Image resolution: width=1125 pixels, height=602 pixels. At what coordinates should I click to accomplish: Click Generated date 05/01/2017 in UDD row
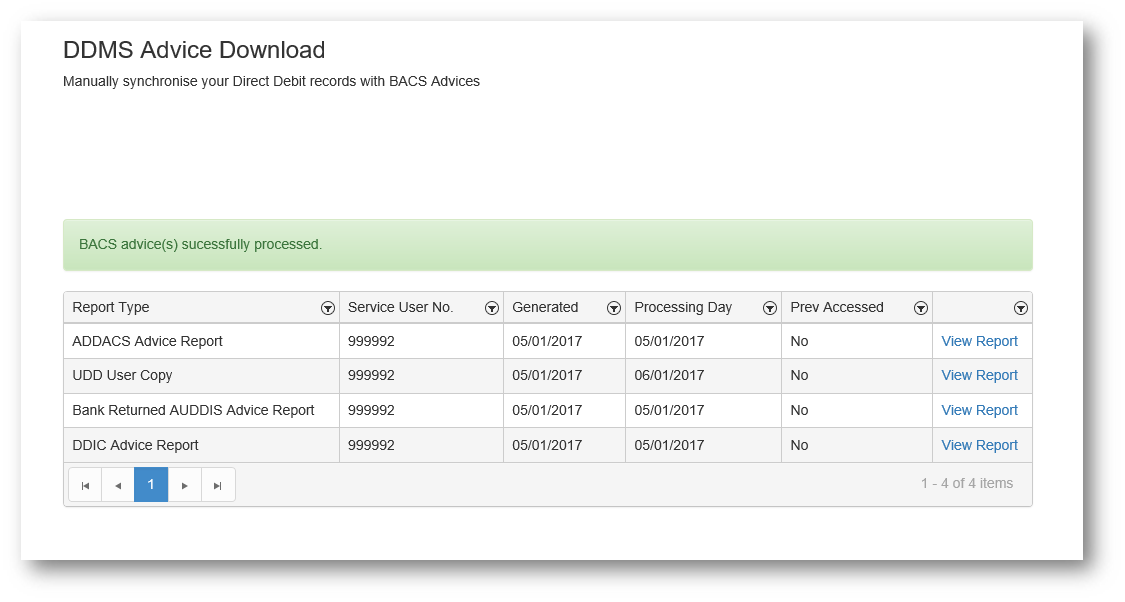click(x=547, y=375)
